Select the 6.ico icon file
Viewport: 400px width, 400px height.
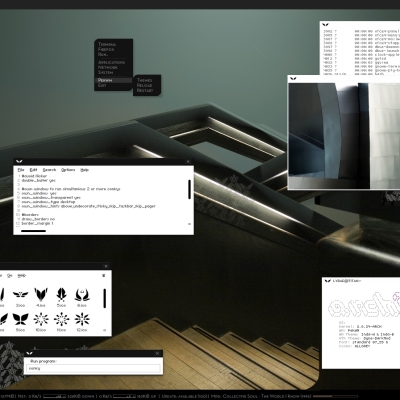(82, 297)
